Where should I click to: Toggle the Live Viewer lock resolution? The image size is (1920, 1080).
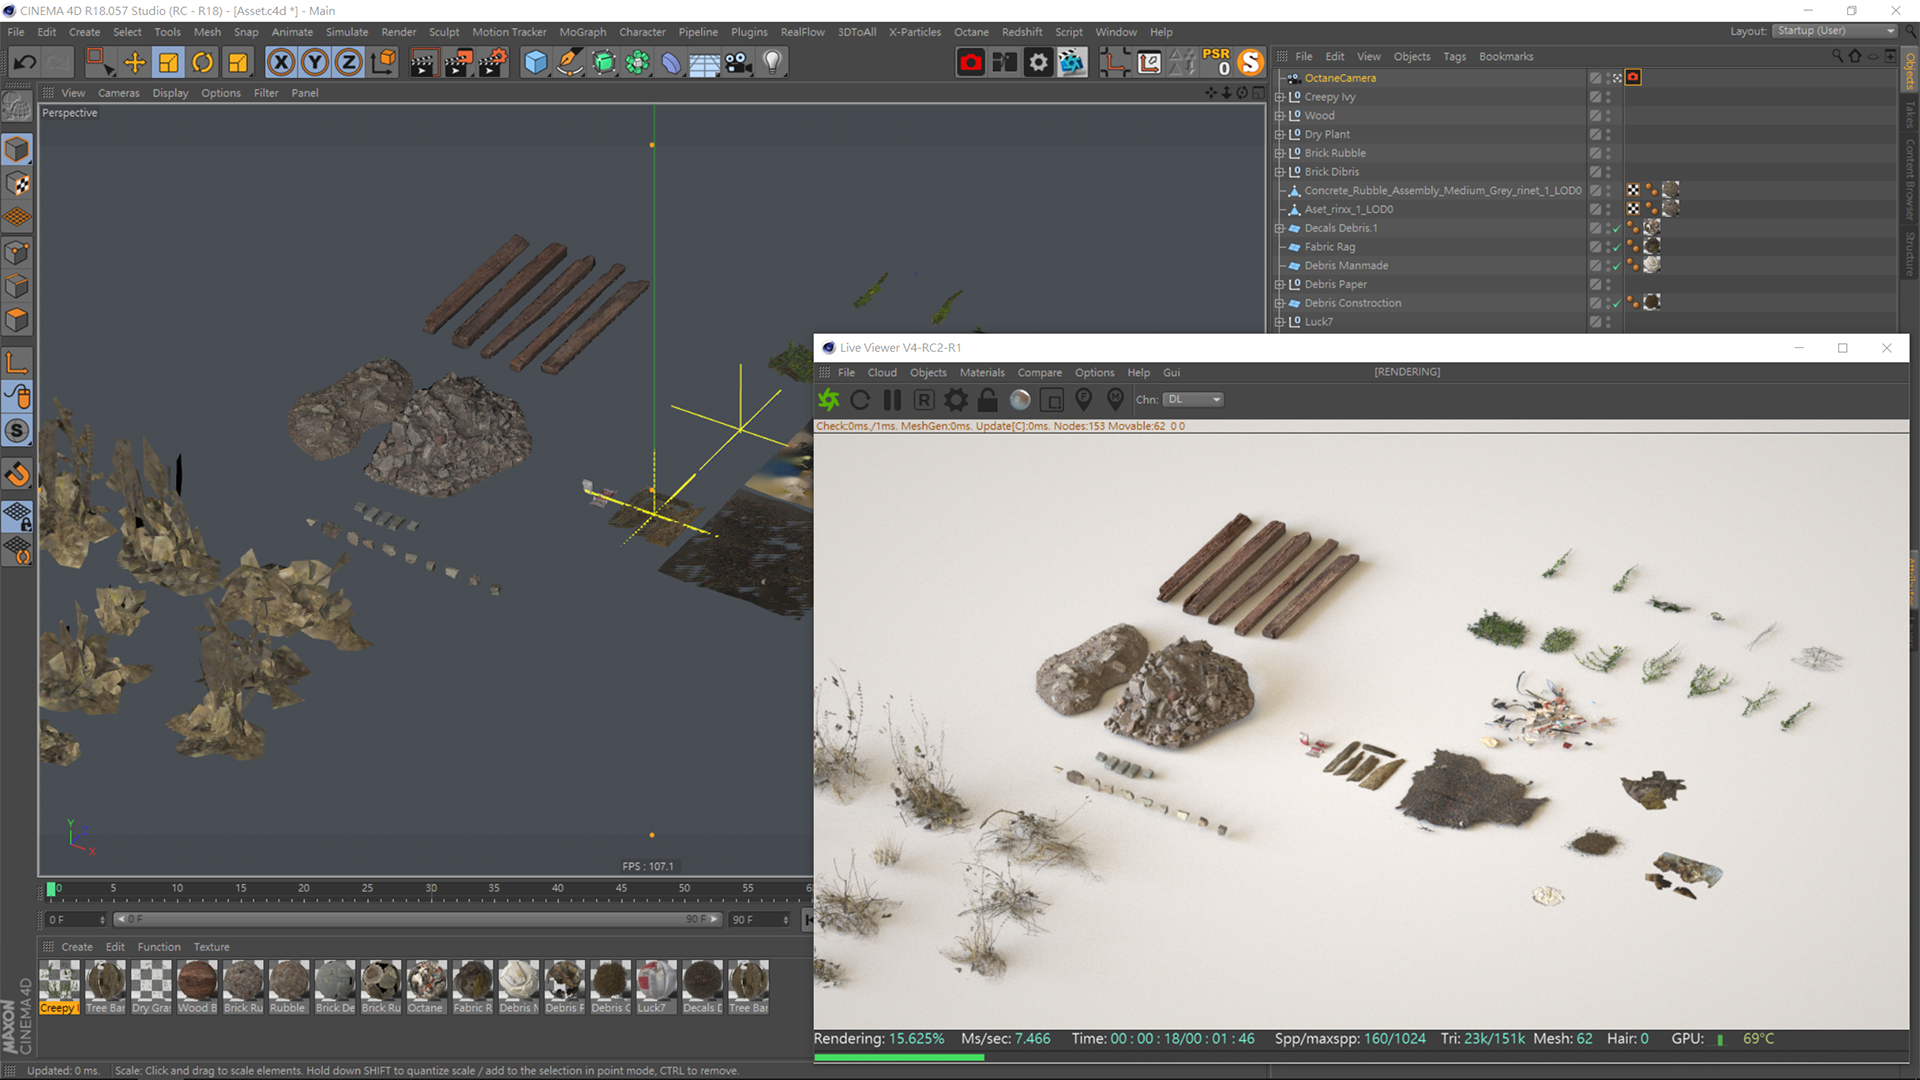pyautogui.click(x=988, y=400)
